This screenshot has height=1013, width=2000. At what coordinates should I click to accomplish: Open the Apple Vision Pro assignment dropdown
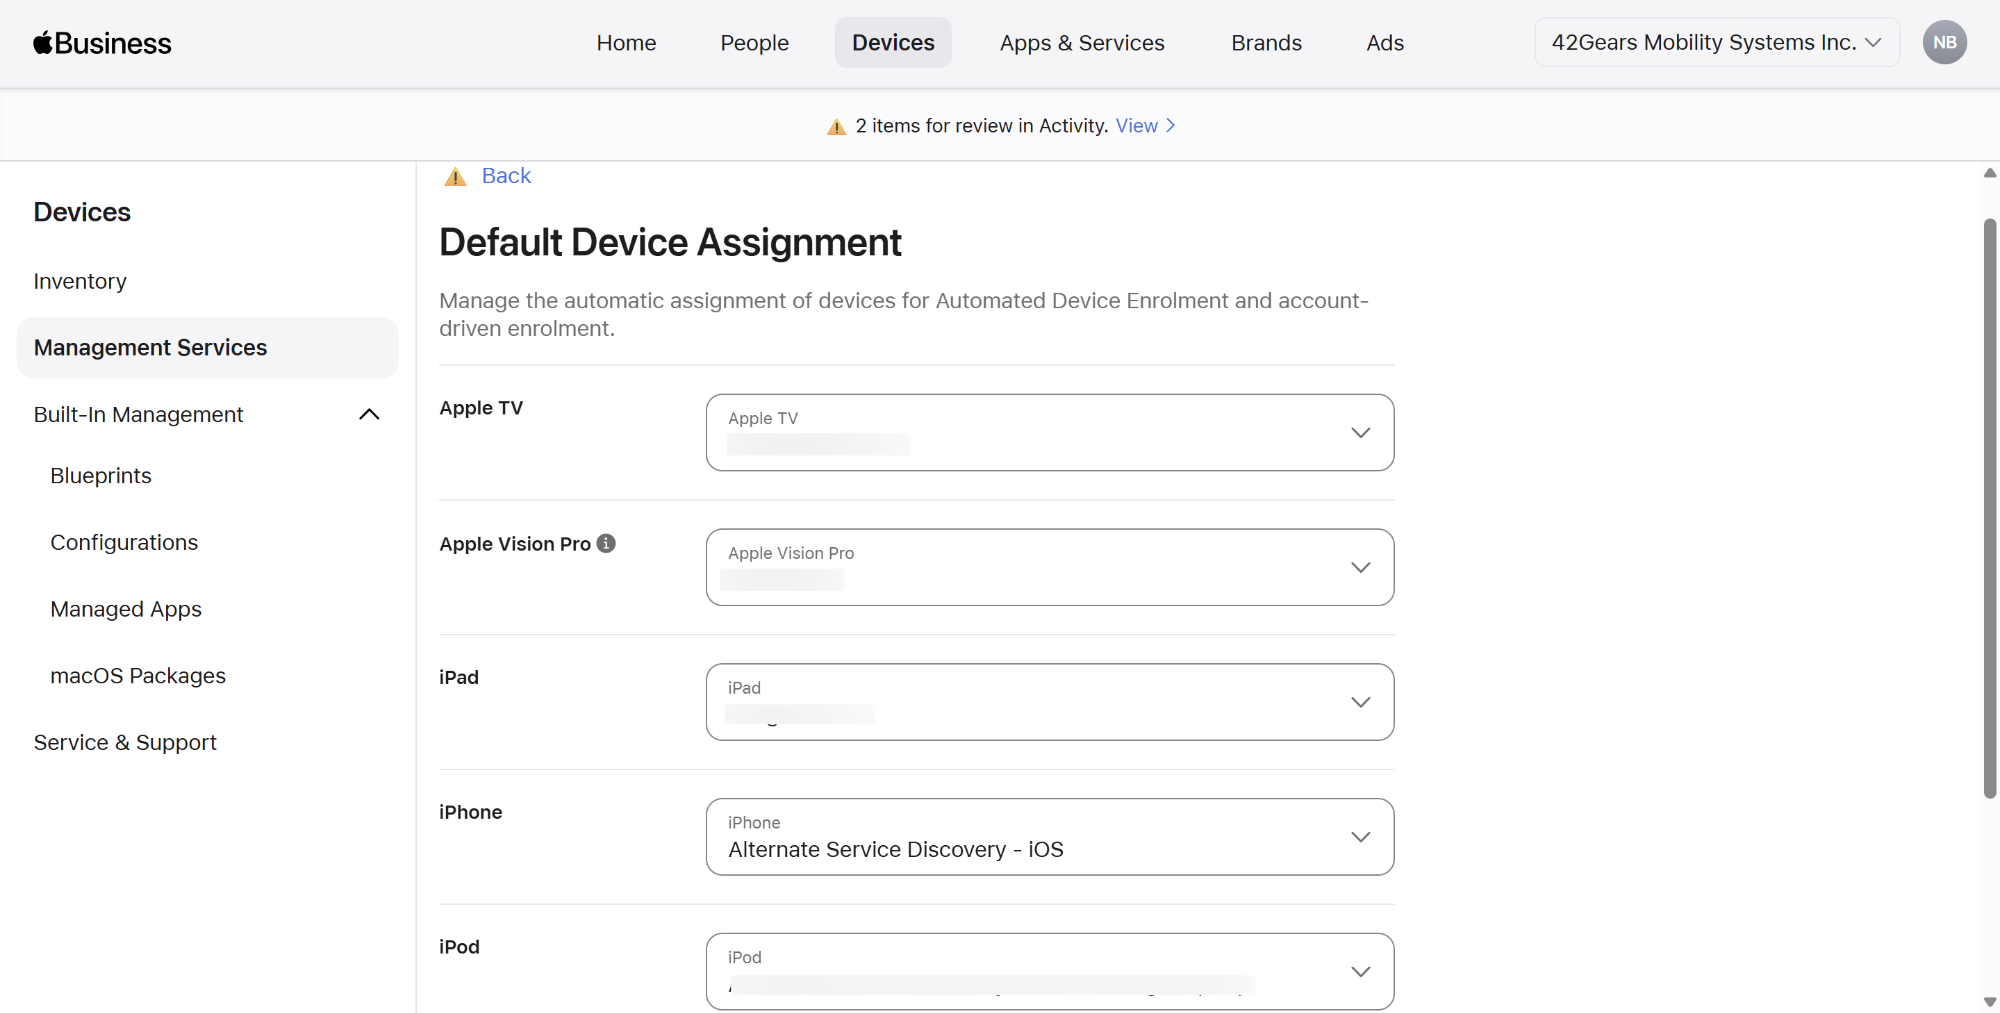click(x=1050, y=567)
